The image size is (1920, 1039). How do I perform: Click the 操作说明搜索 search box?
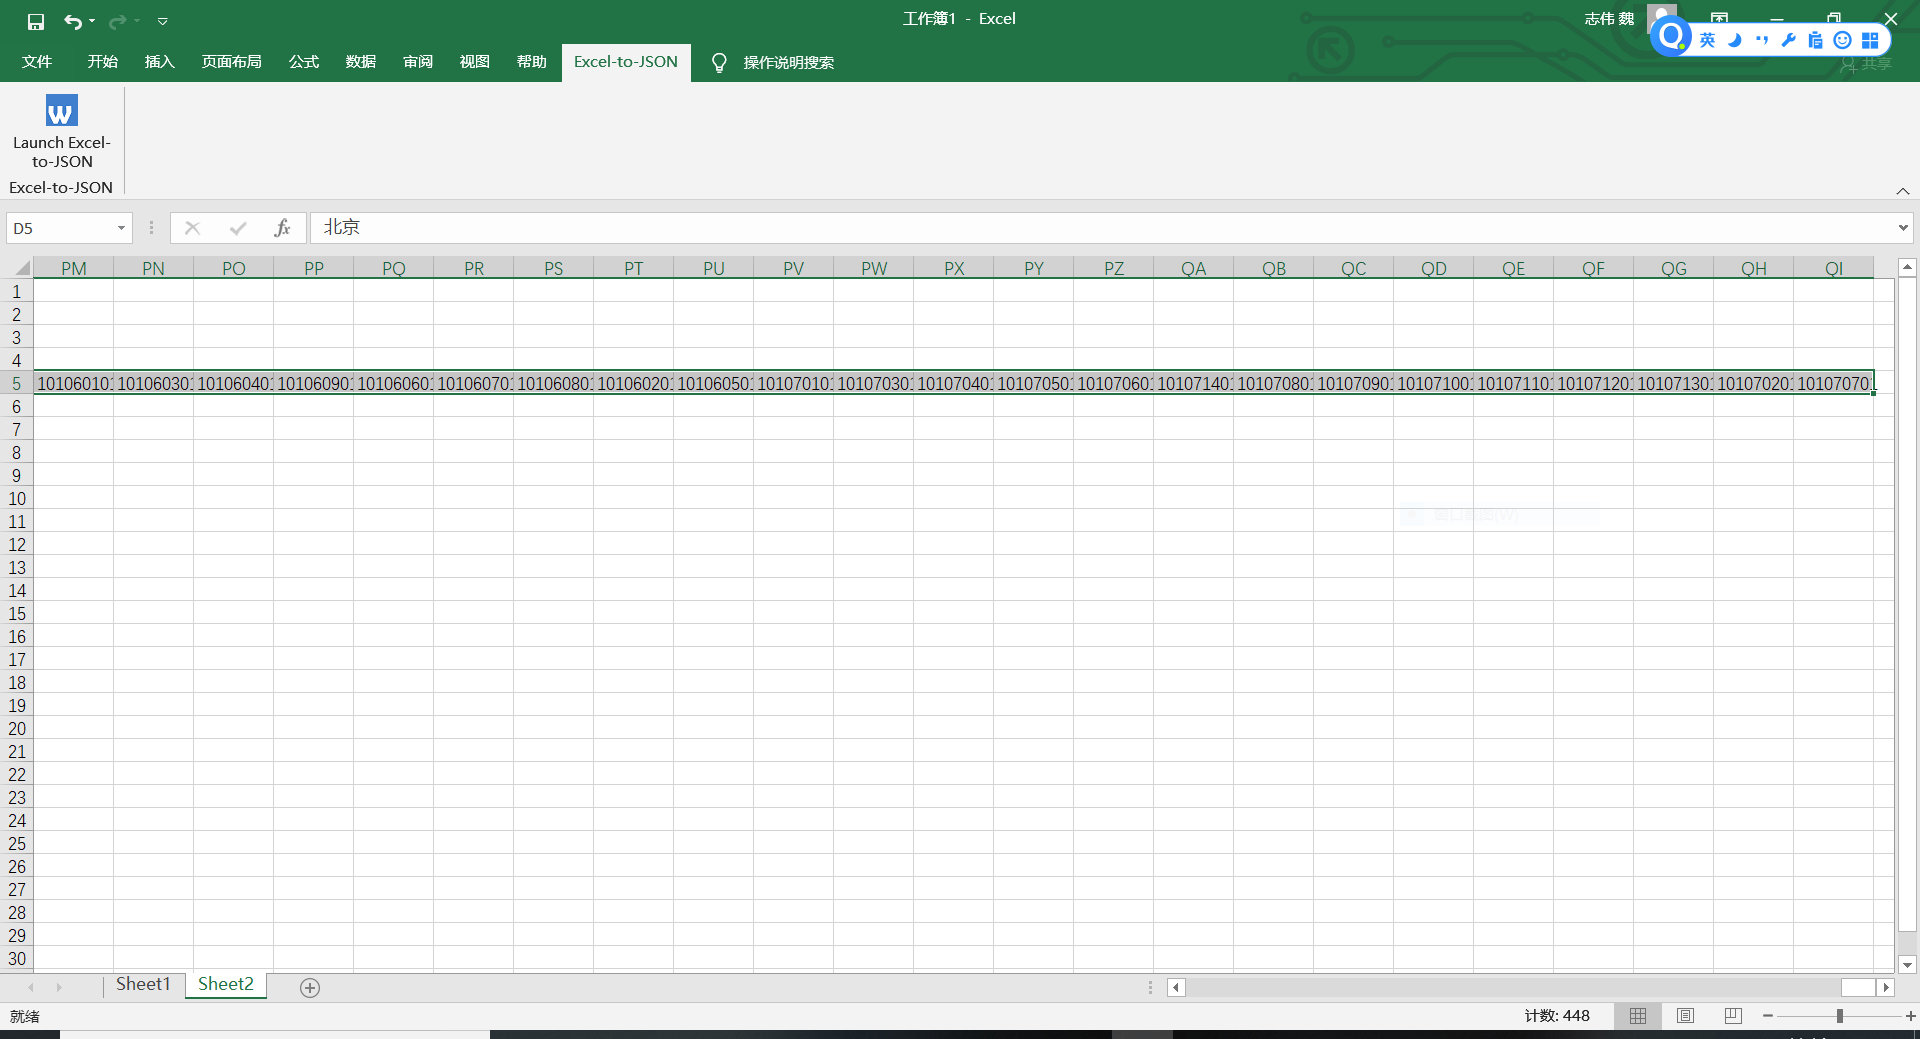[788, 63]
